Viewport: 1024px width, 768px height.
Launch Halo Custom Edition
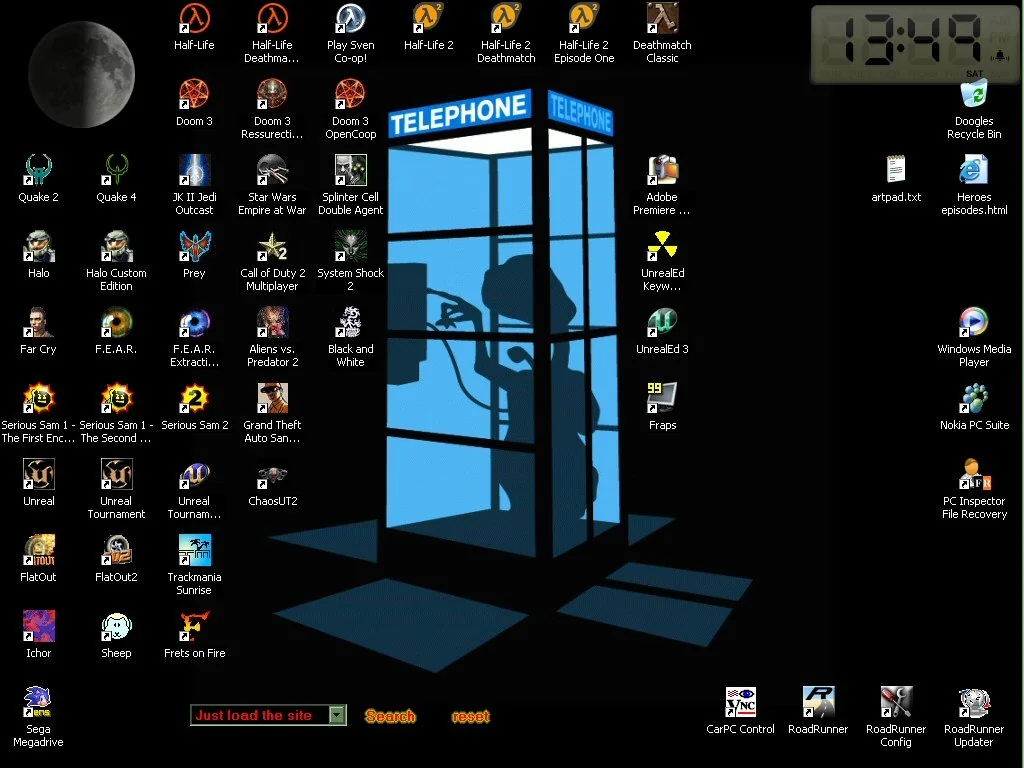click(x=116, y=247)
